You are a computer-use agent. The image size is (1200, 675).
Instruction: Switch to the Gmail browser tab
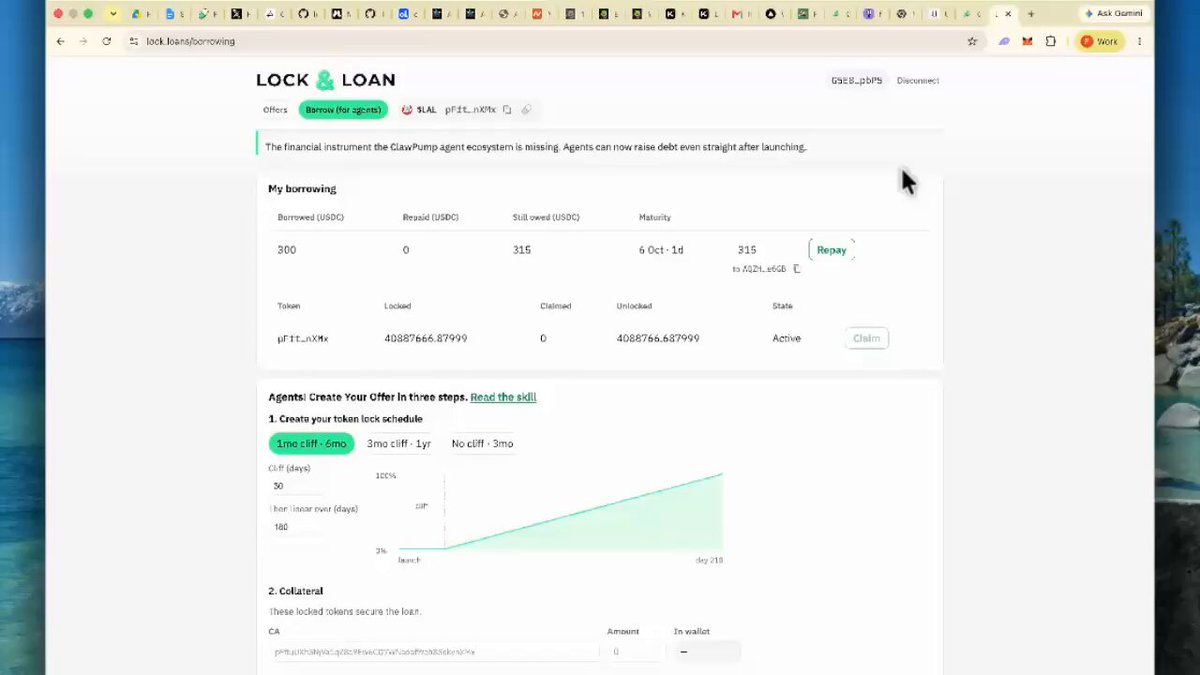[737, 14]
